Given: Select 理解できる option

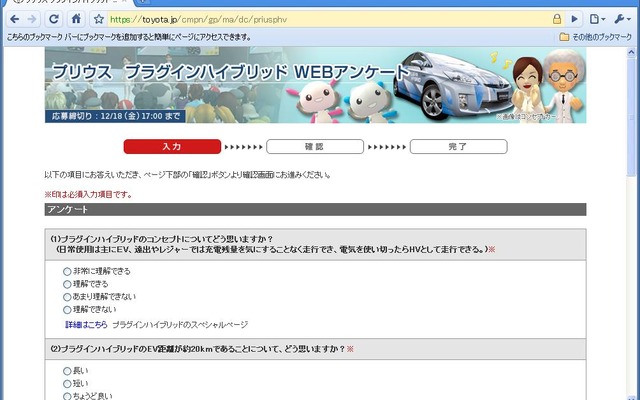Looking at the screenshot, I should [x=67, y=284].
